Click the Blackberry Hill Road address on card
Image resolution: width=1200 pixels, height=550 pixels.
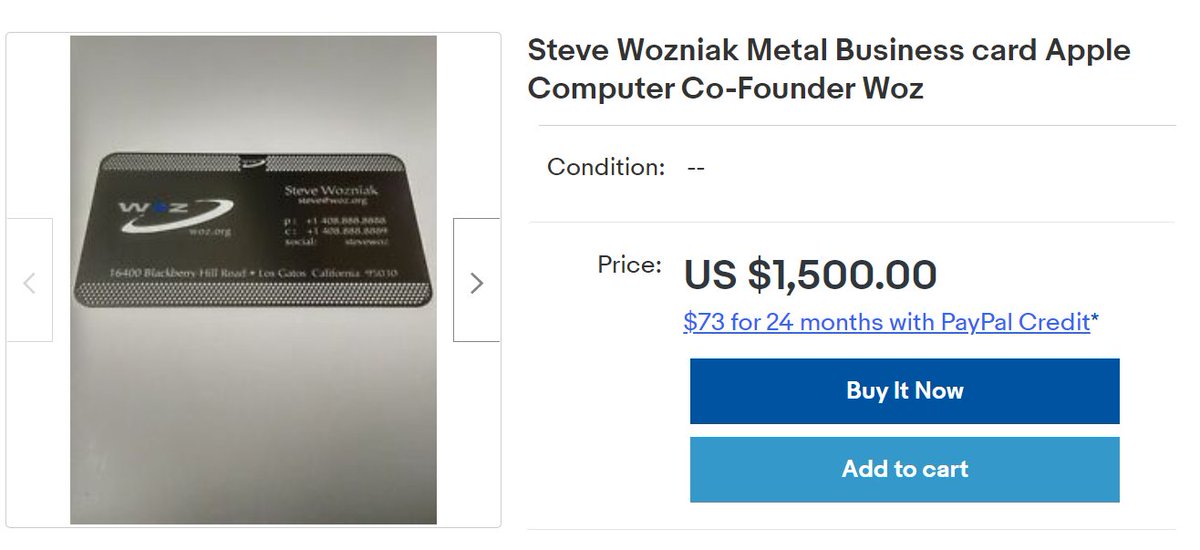click(x=252, y=272)
